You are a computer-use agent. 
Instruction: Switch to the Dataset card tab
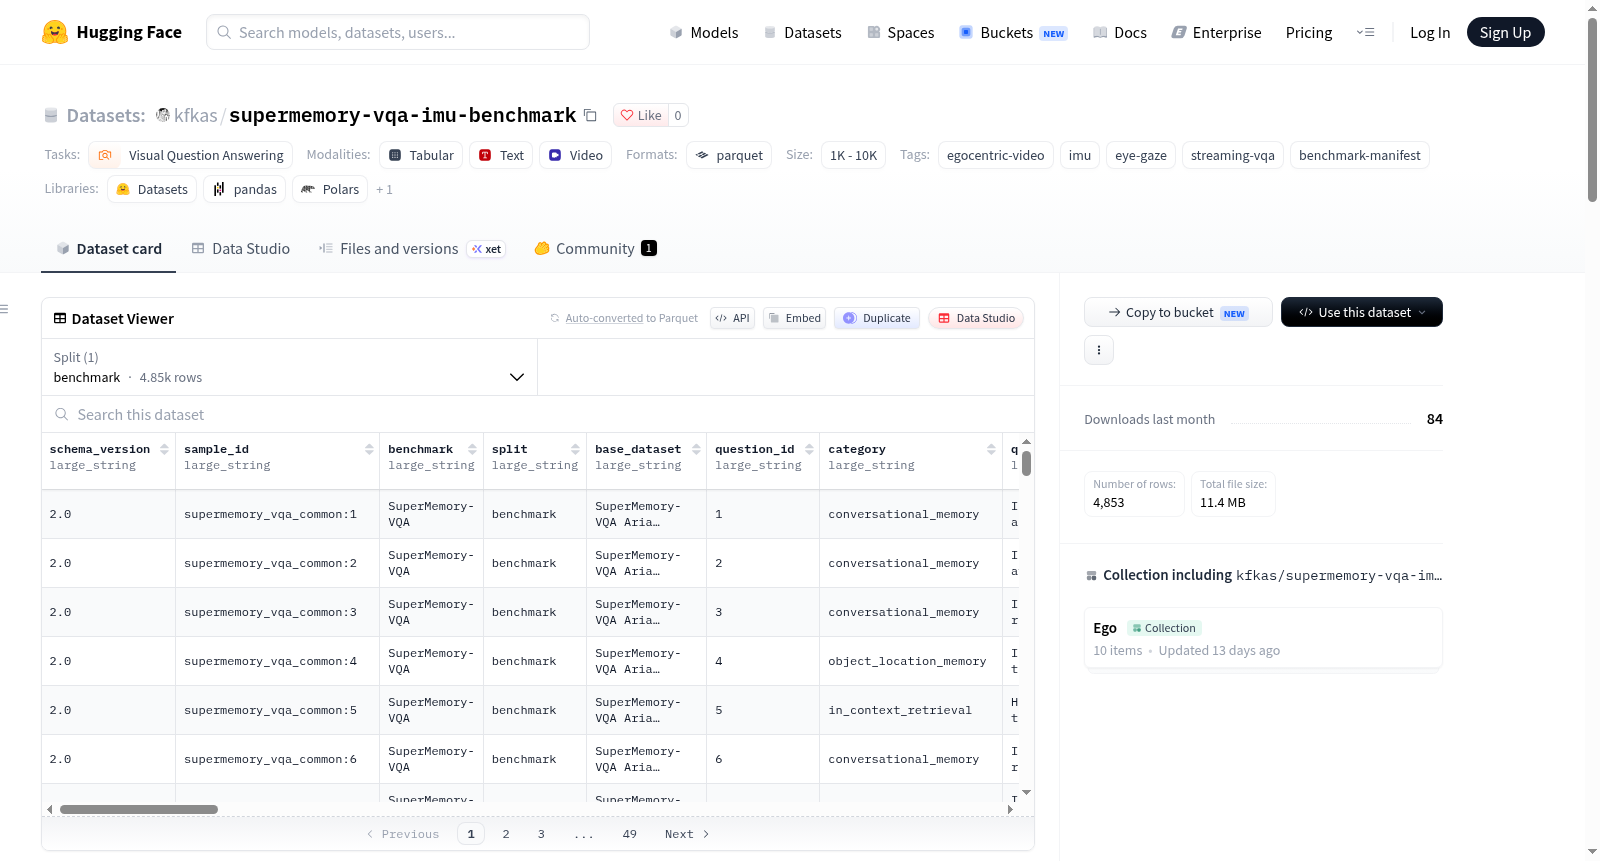109,249
